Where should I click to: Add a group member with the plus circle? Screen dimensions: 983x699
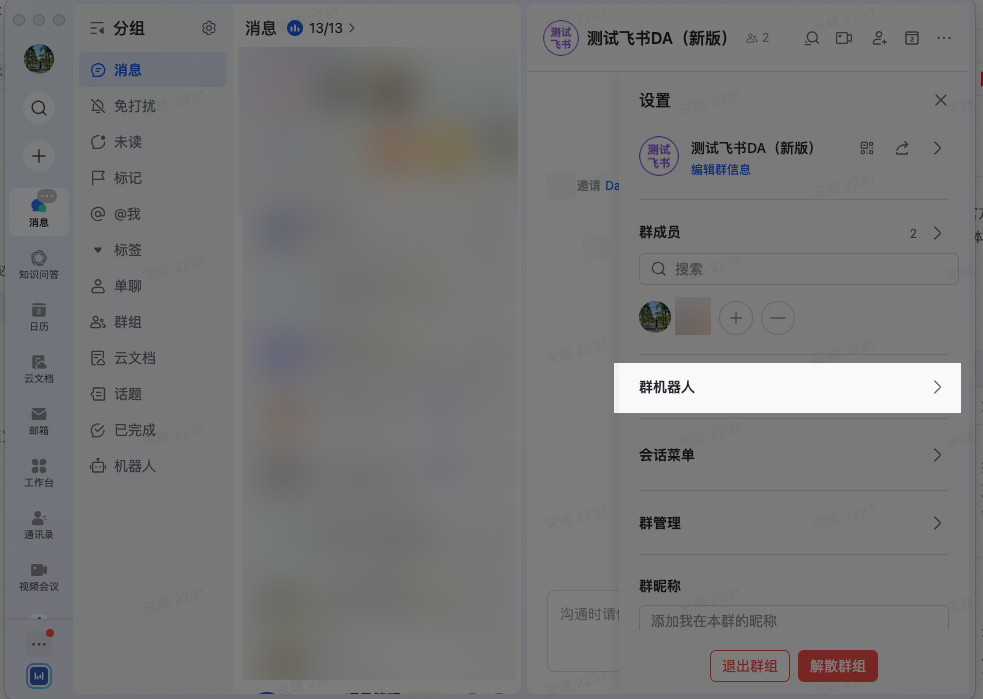click(x=735, y=318)
